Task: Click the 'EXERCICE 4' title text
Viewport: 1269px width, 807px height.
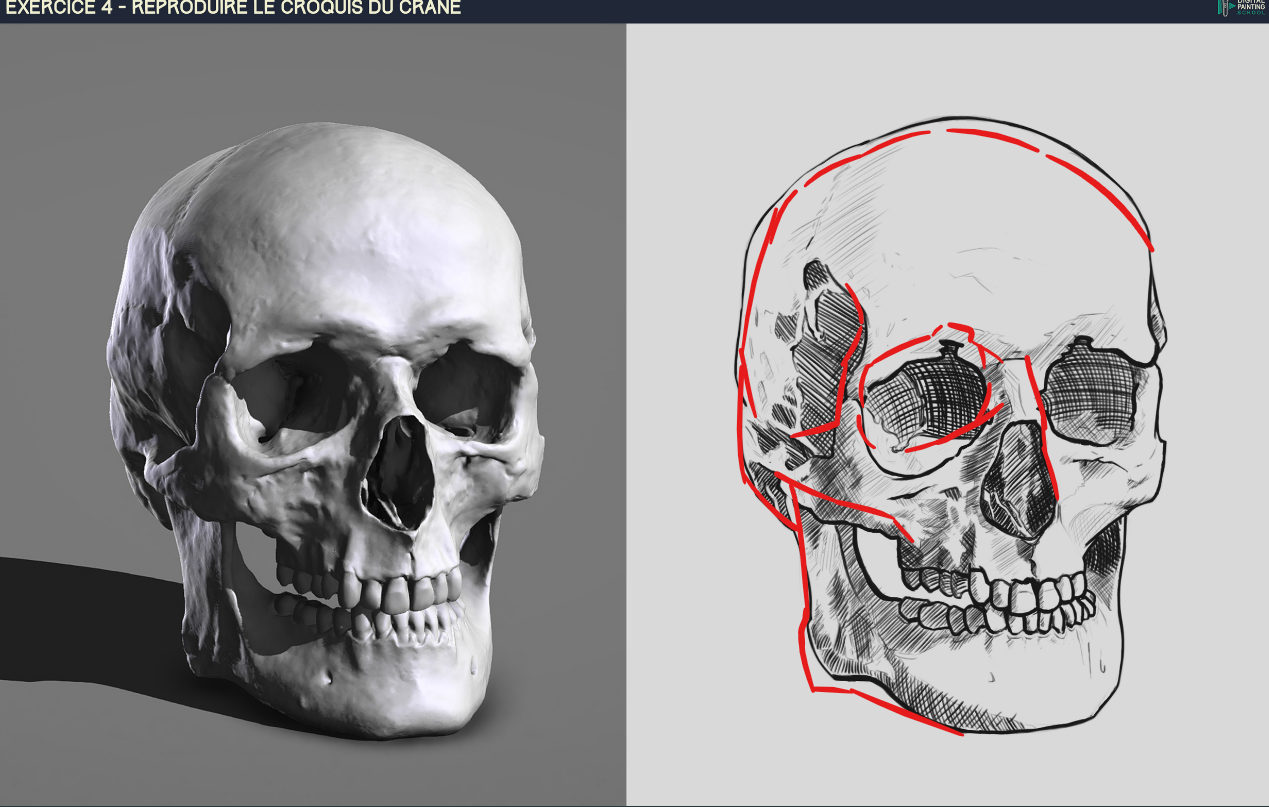Action: coord(55,7)
